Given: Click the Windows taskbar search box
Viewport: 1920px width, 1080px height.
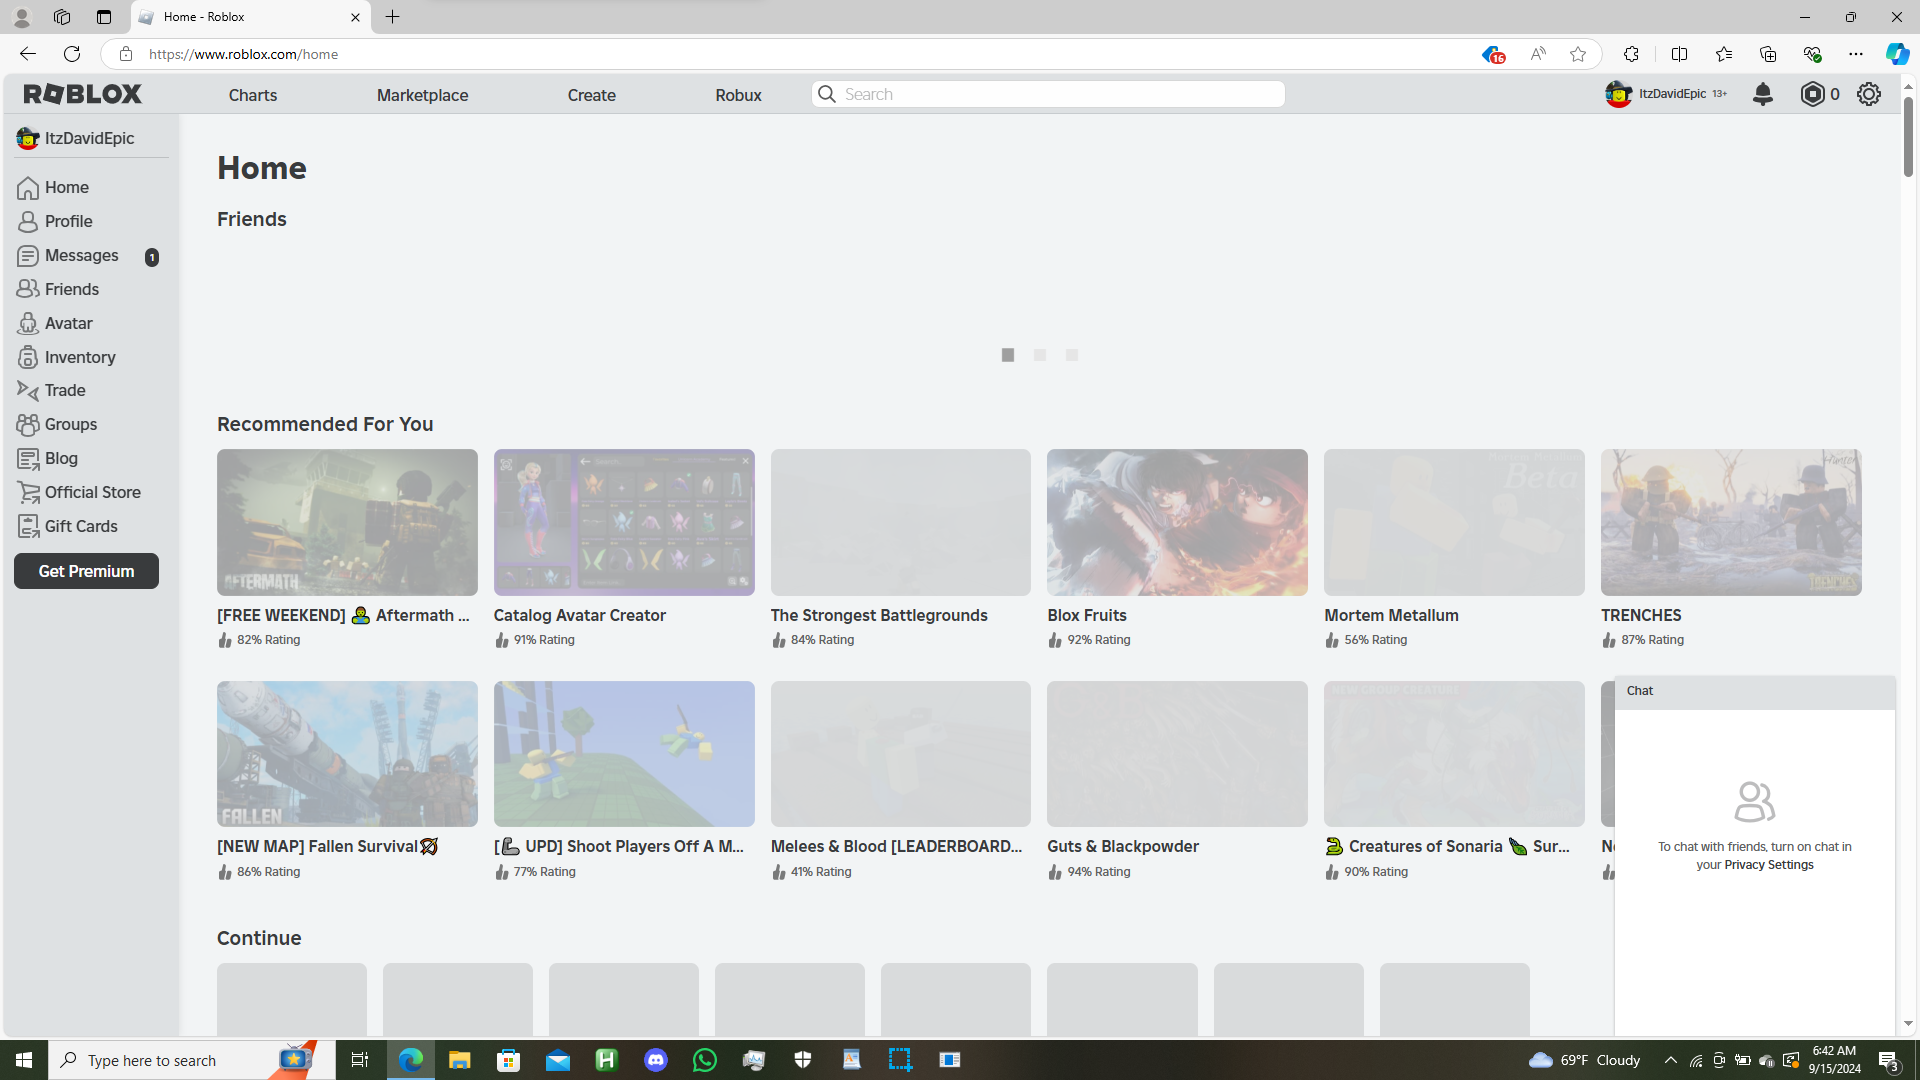Looking at the screenshot, I should (x=192, y=1060).
